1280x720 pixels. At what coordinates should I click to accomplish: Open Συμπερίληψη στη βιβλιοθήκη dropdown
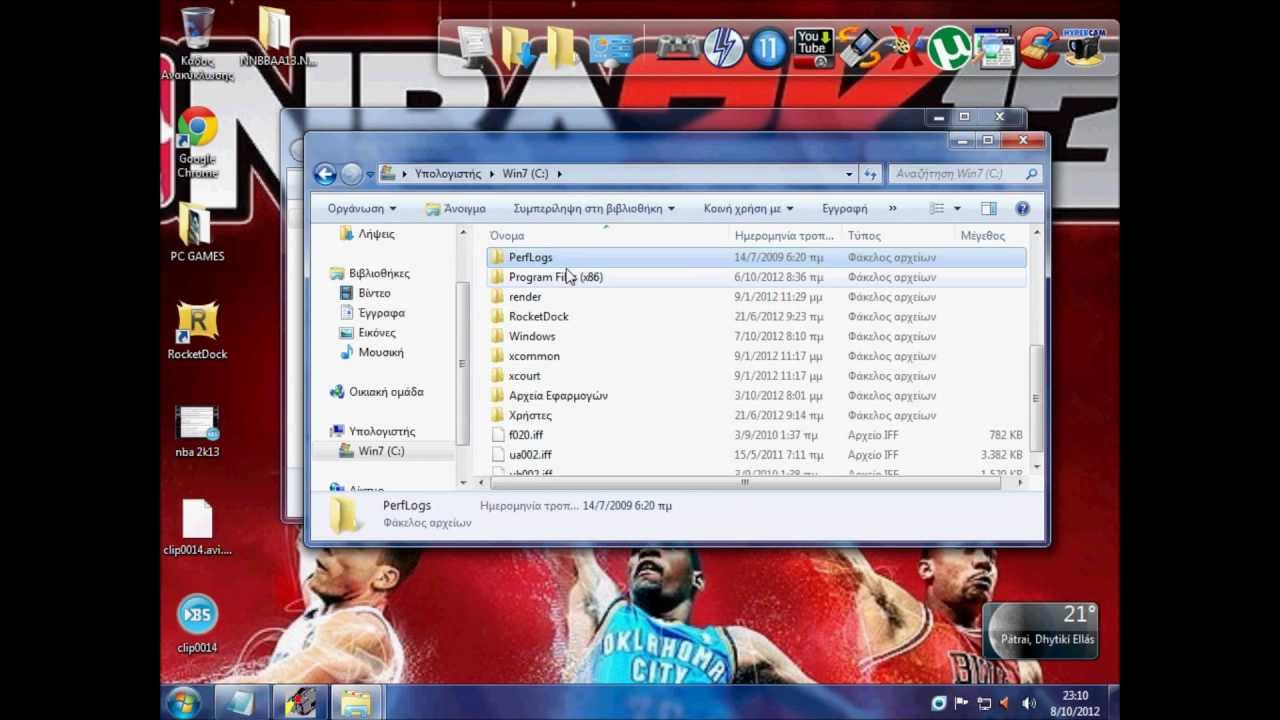[x=594, y=209]
